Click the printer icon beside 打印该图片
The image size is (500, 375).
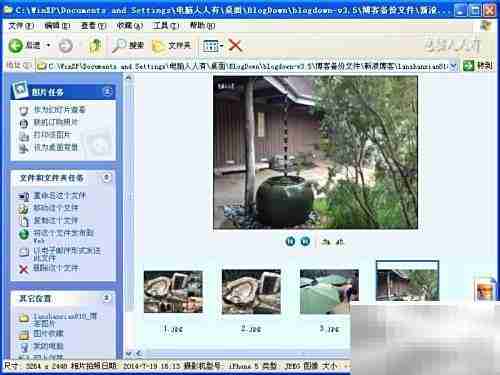pos(23,136)
